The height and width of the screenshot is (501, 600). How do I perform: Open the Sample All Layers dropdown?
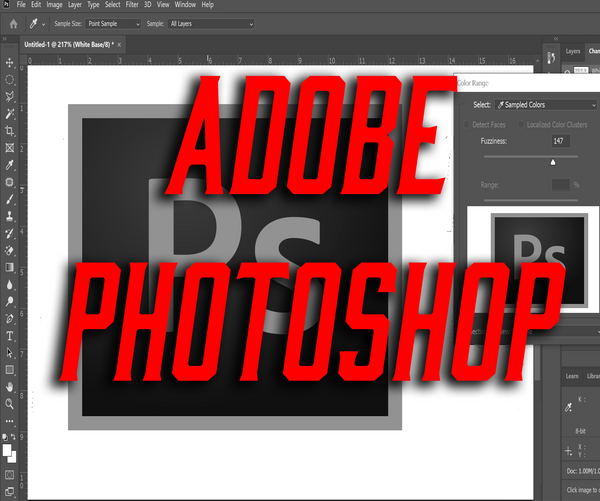coord(211,24)
